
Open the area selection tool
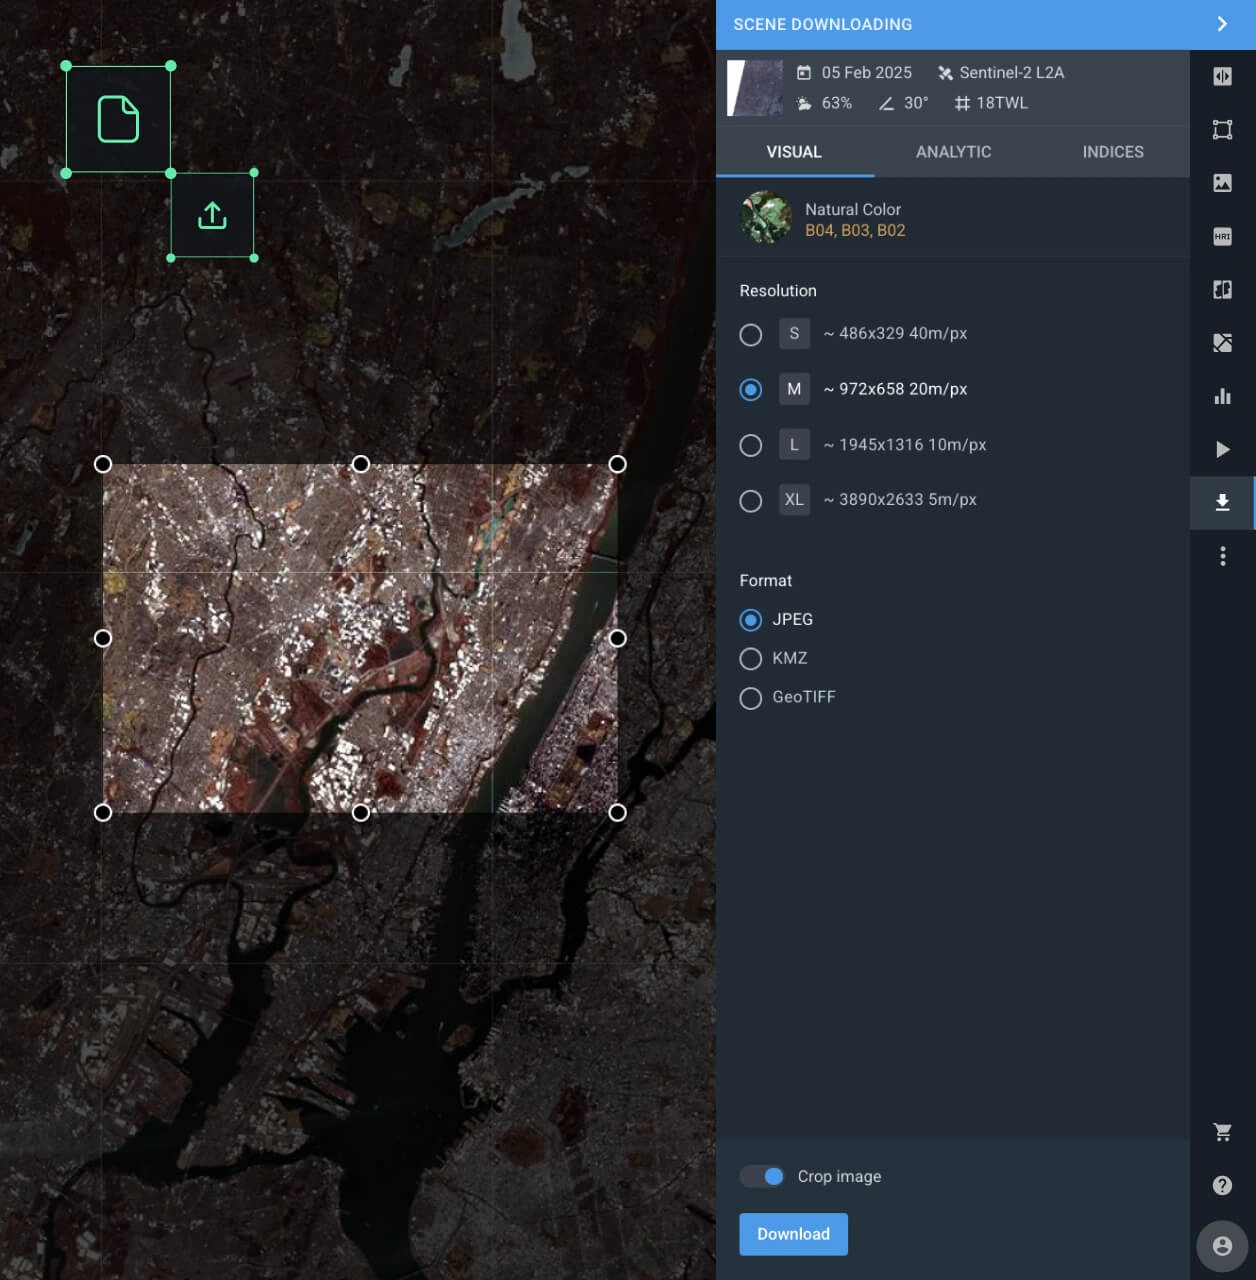[x=1222, y=129]
